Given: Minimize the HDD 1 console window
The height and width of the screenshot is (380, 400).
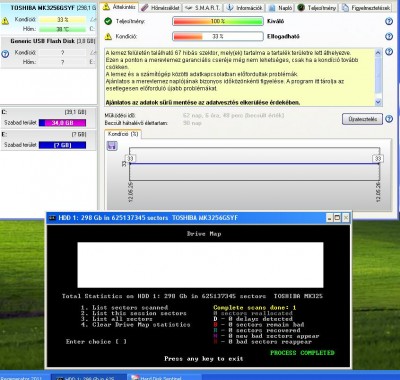Looking at the screenshot, I should click(x=329, y=218).
